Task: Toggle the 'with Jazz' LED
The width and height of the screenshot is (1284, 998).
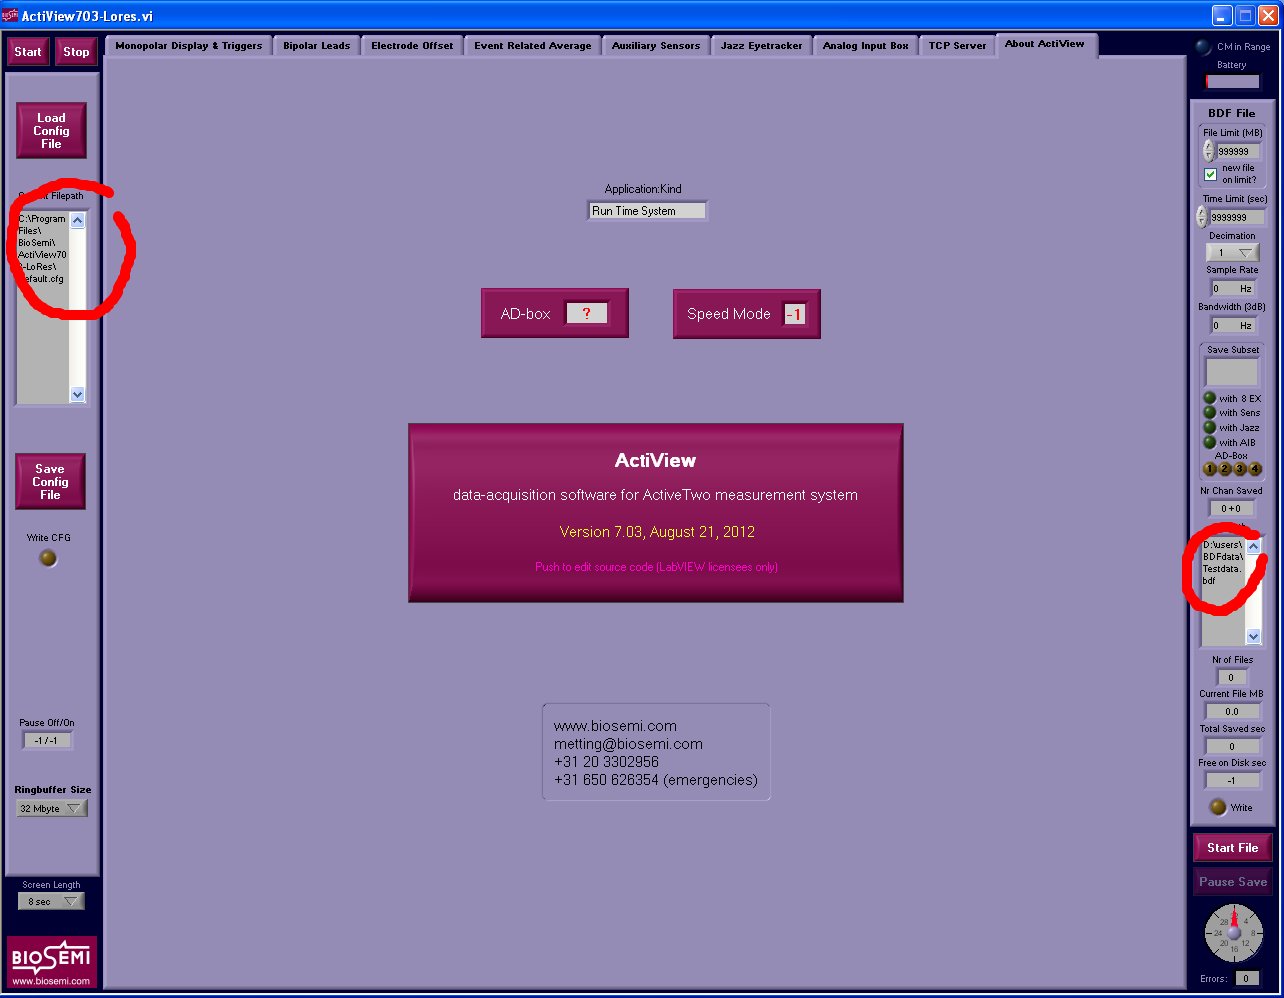Action: pyautogui.click(x=1209, y=428)
